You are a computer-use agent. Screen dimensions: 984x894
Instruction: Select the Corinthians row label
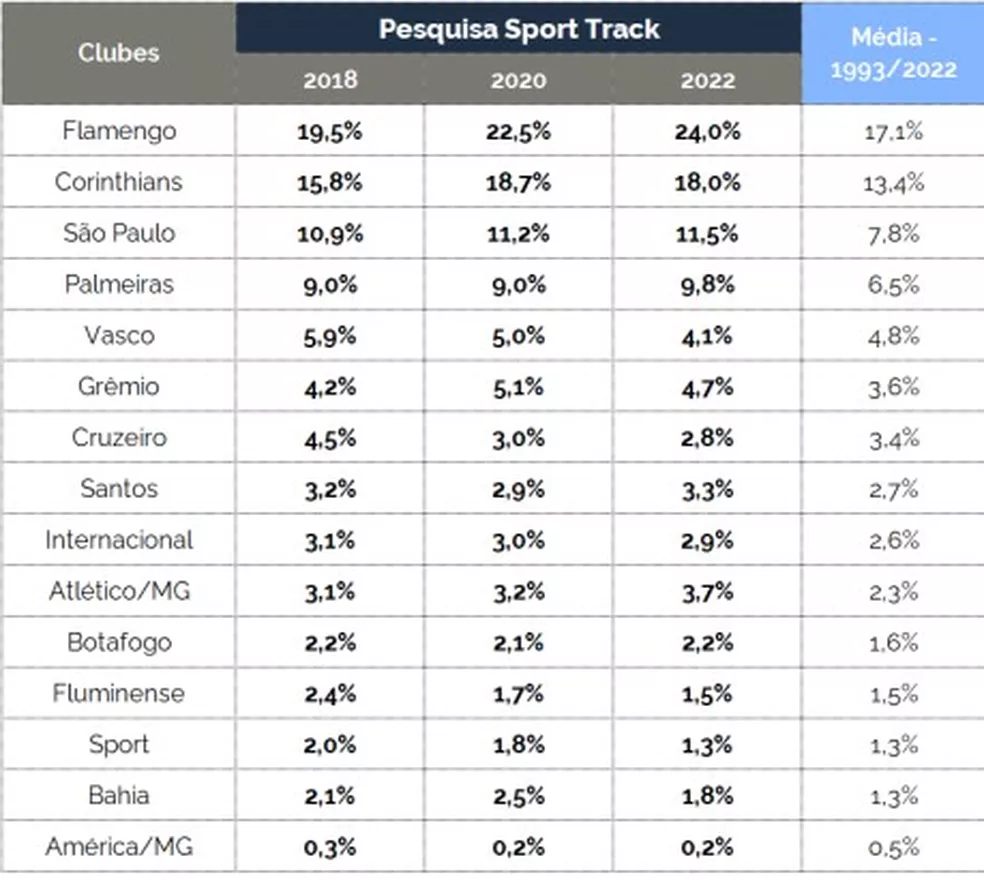[x=118, y=182]
